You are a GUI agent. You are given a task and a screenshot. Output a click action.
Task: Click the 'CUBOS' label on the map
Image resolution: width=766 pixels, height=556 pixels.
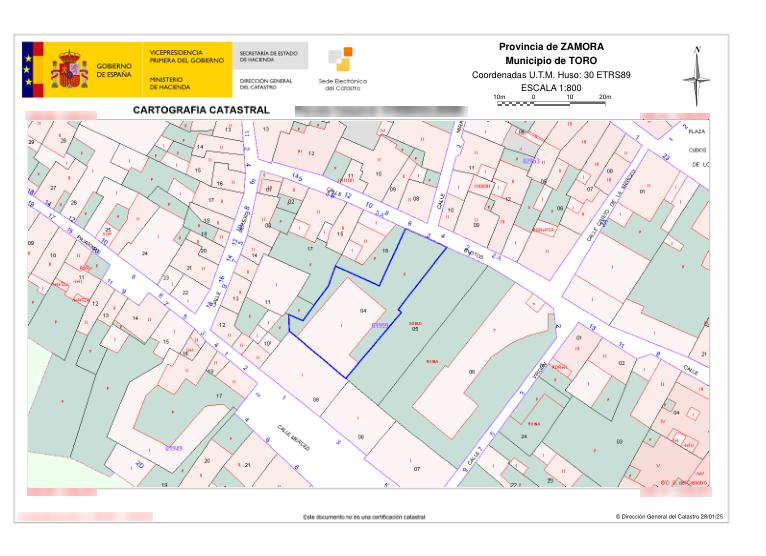[x=697, y=150]
